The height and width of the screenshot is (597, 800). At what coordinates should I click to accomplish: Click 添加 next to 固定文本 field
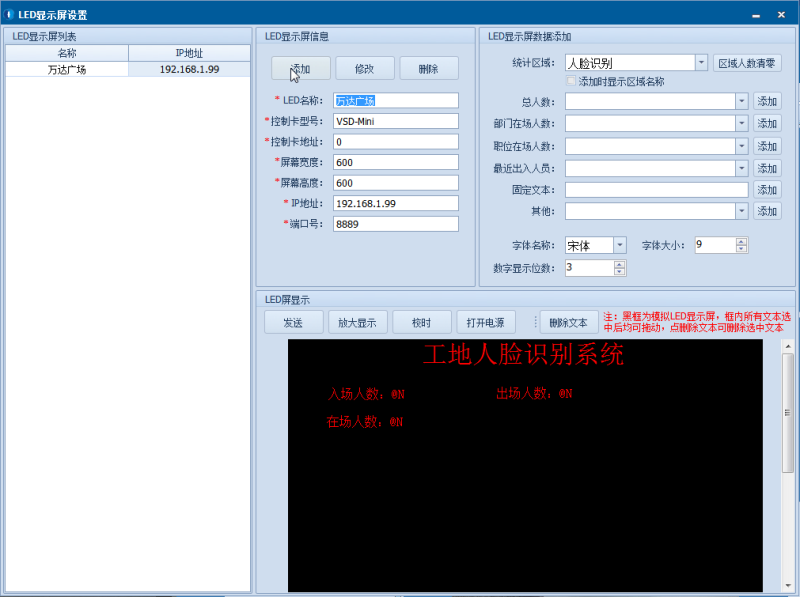767,190
